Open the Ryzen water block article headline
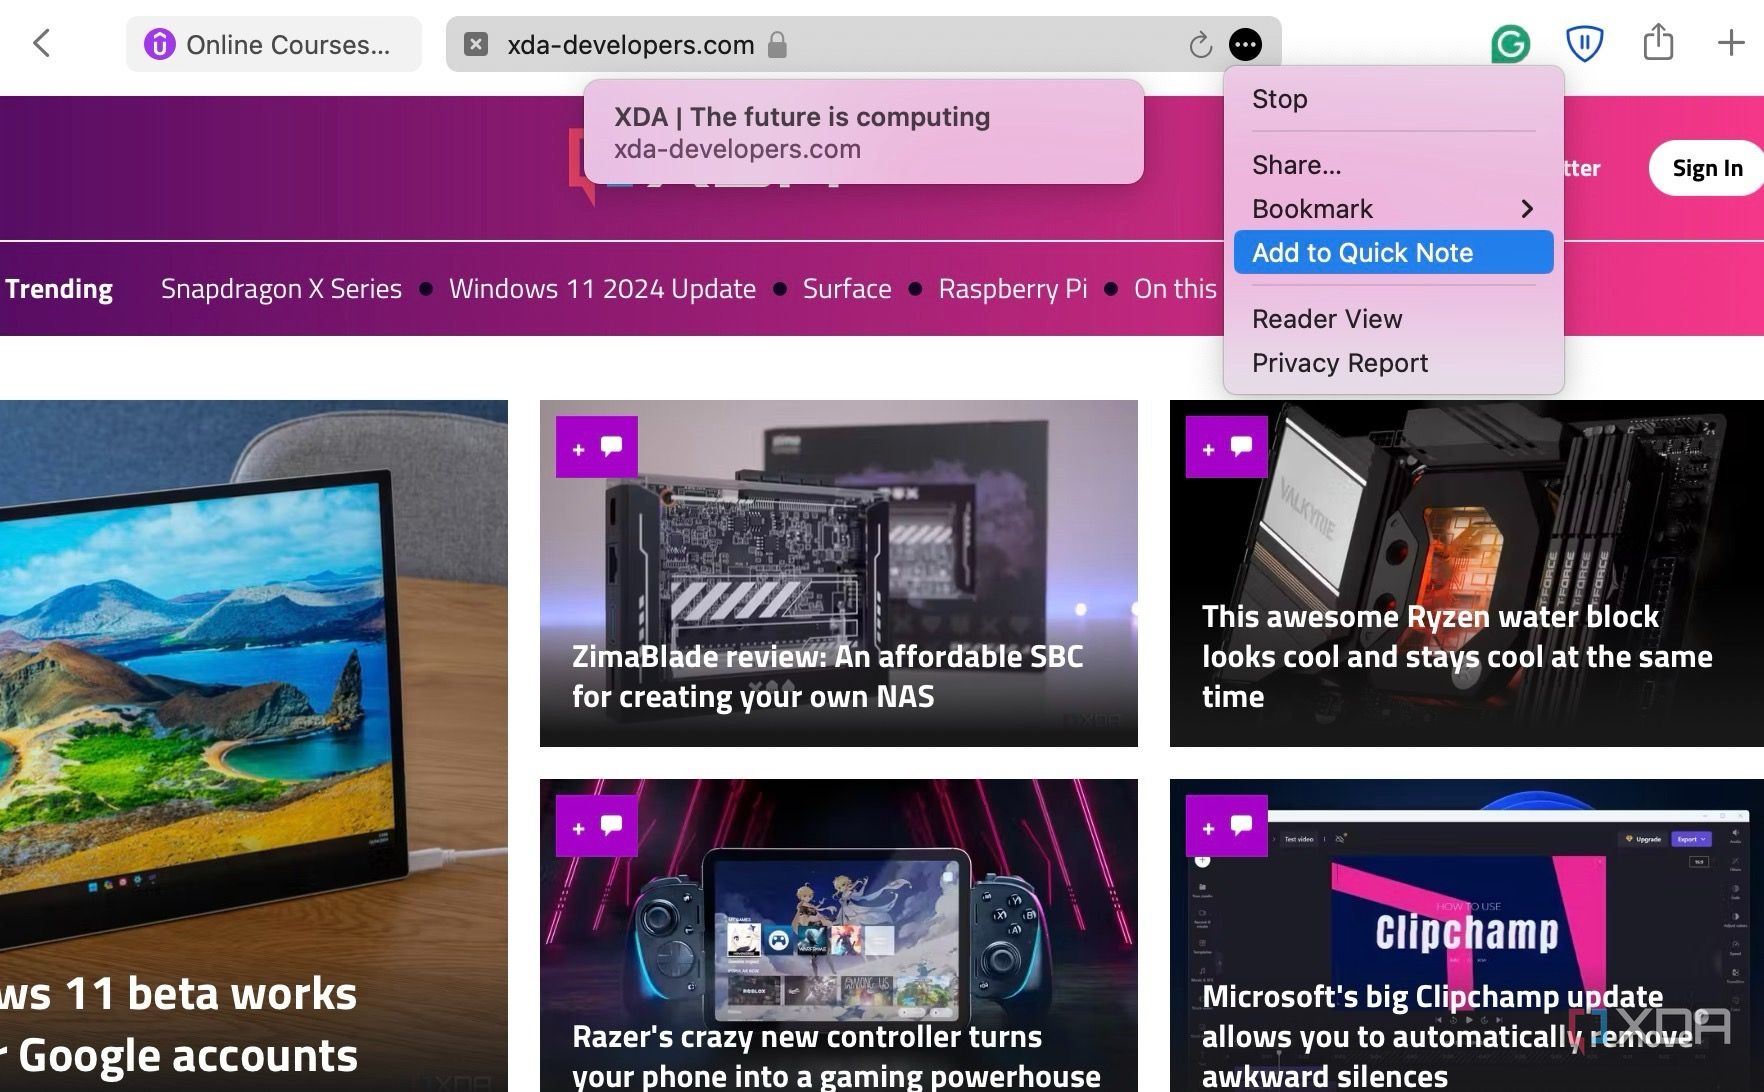This screenshot has width=1764, height=1092. (x=1457, y=657)
